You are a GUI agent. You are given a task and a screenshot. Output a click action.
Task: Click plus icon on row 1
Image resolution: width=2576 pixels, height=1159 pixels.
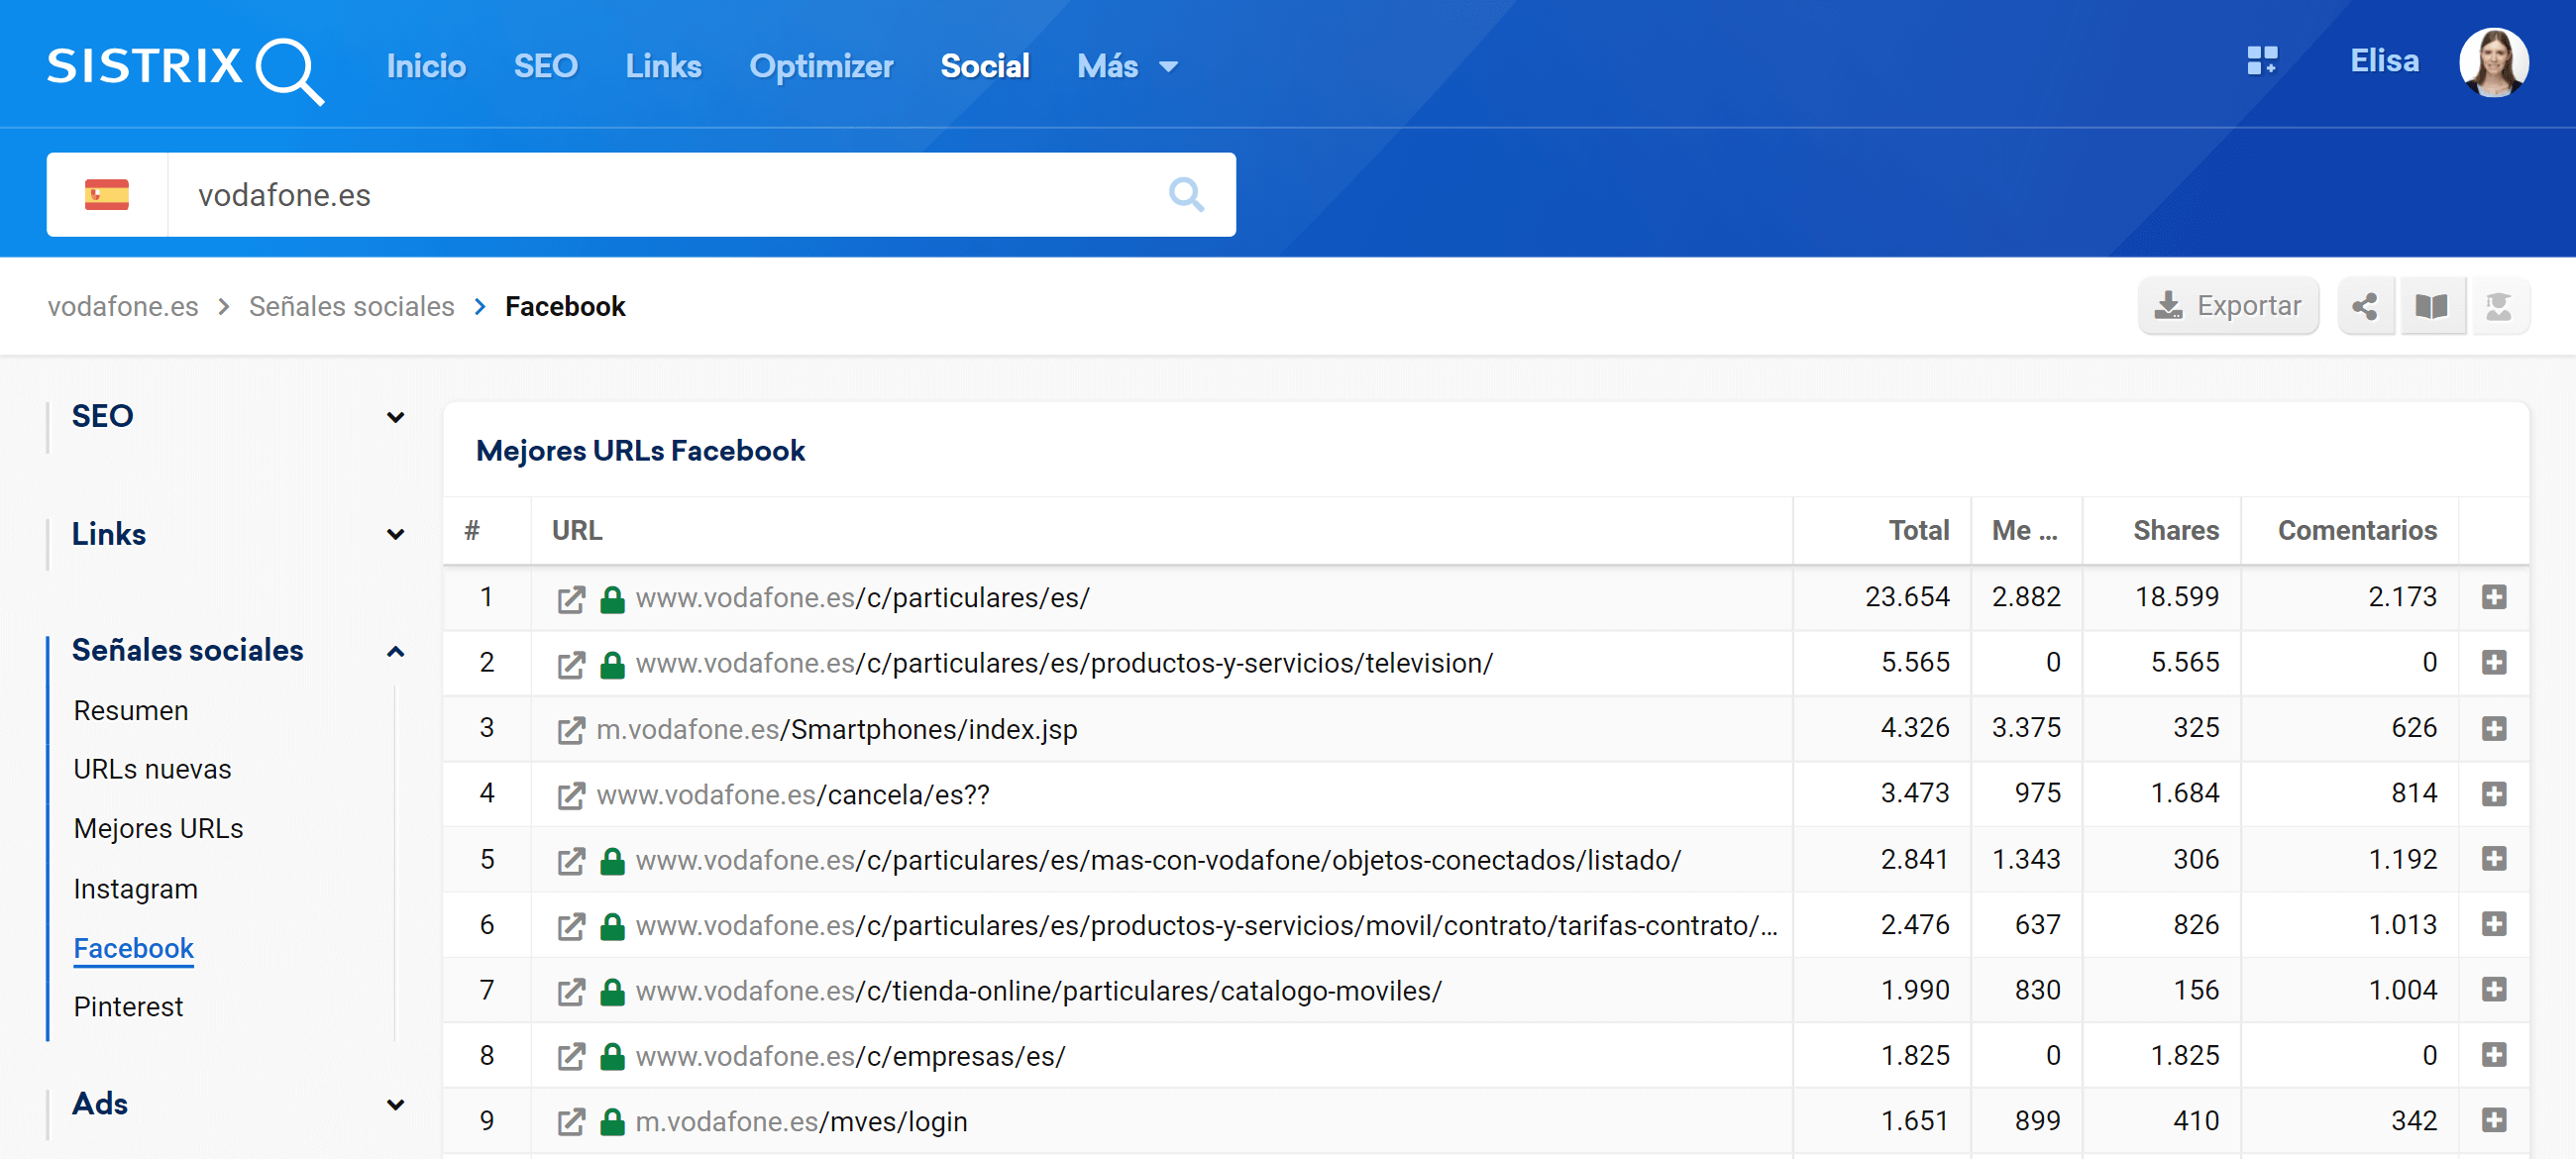2493,597
